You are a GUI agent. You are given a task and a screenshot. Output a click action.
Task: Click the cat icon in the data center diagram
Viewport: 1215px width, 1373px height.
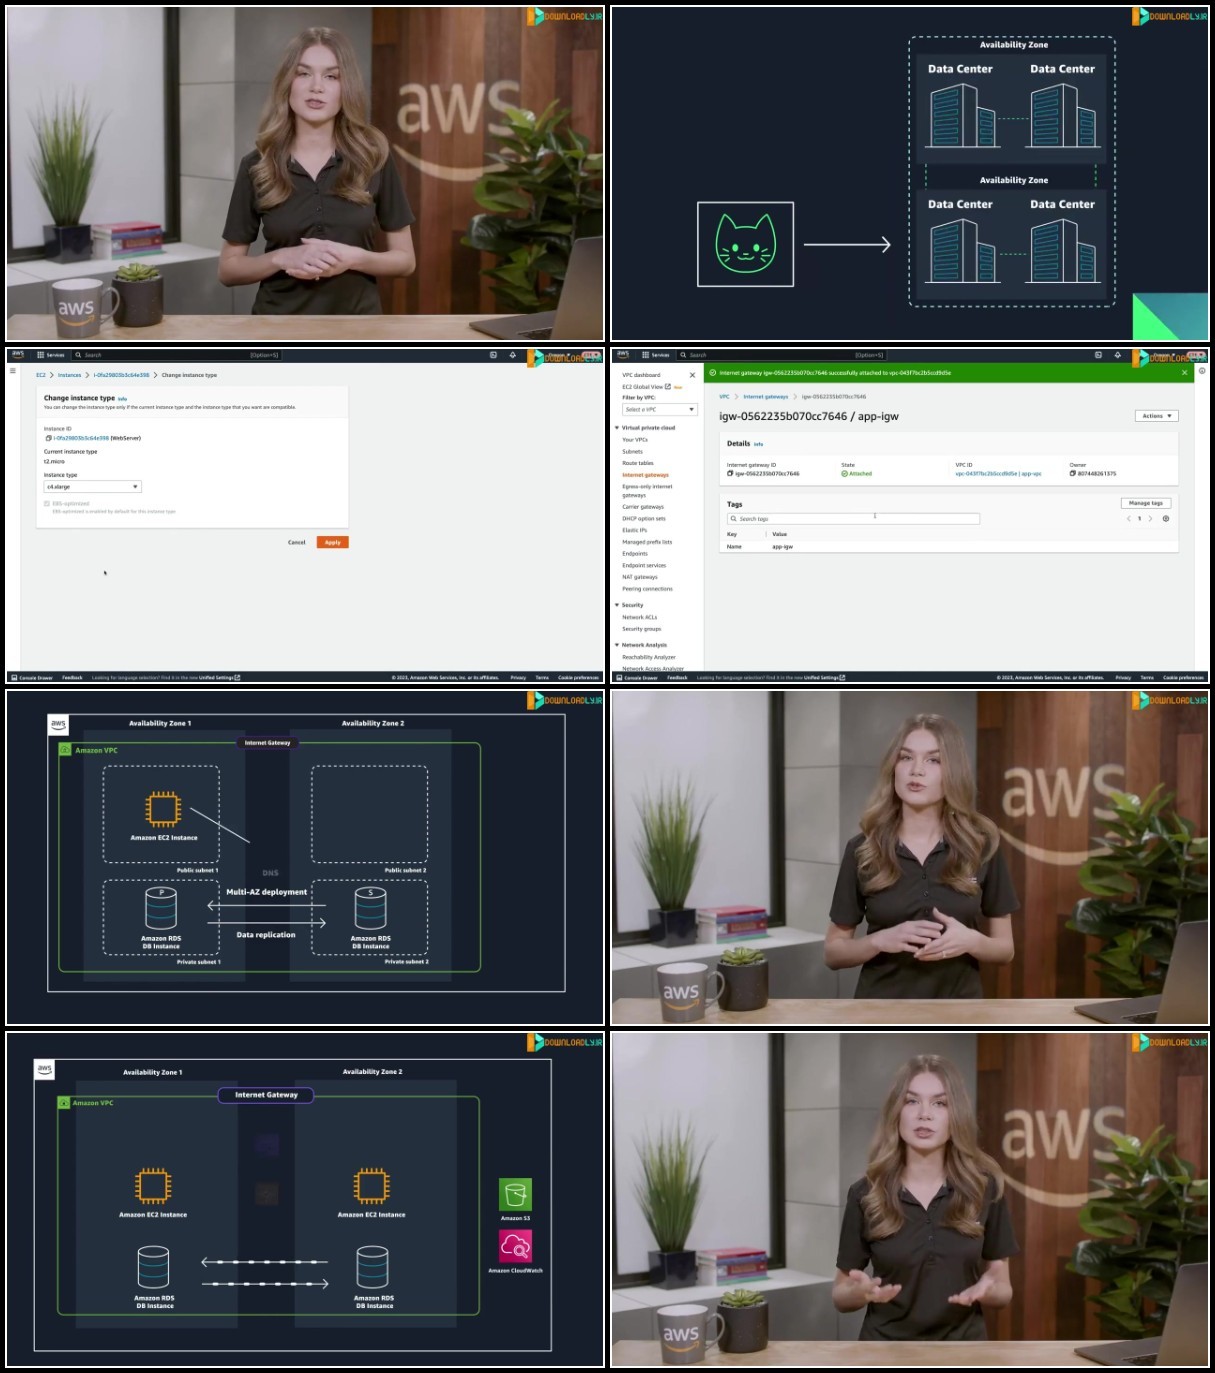pos(745,244)
